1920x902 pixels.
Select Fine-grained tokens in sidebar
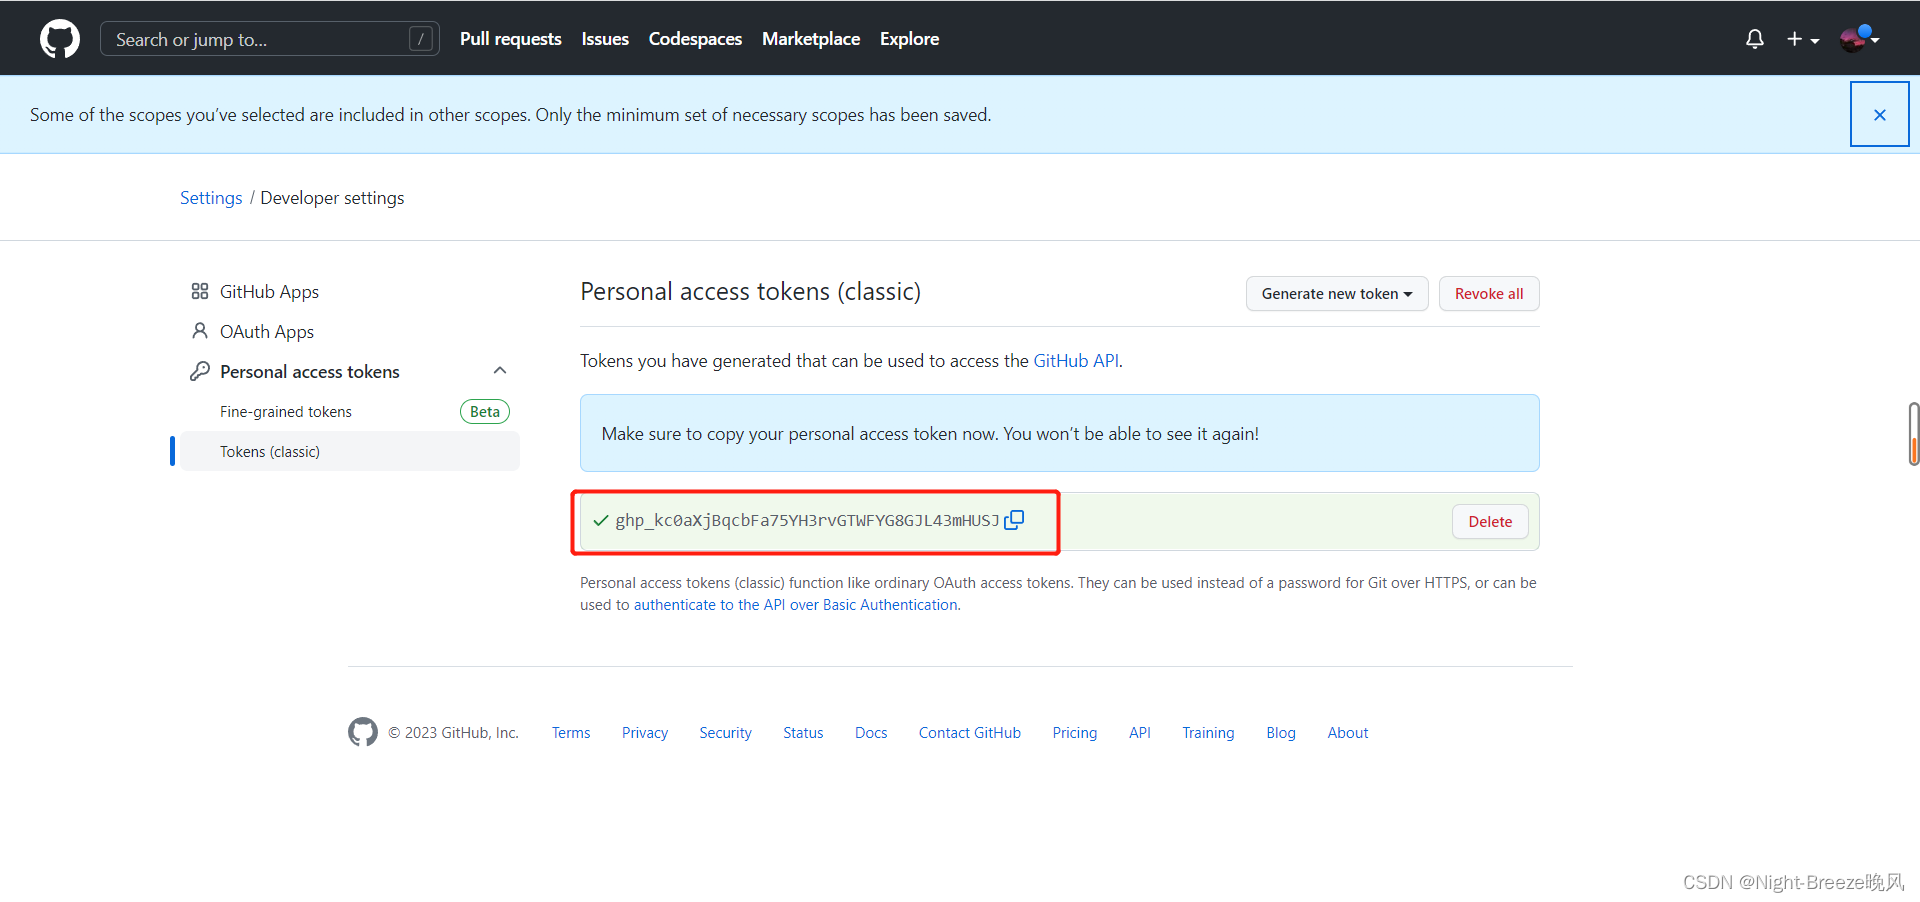(x=286, y=412)
